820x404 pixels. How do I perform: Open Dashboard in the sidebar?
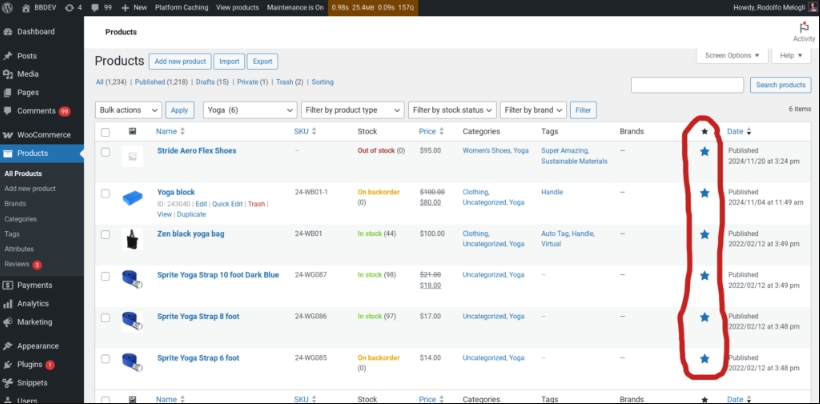pos(36,31)
